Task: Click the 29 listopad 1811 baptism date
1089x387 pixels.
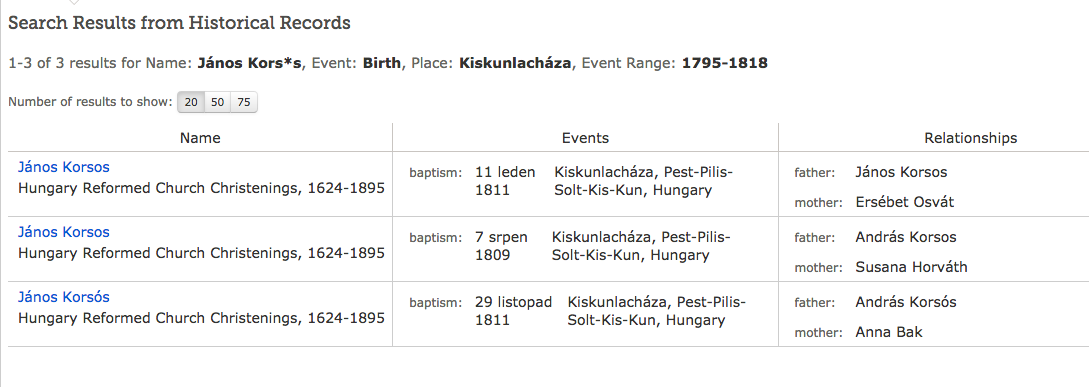Action: pyautogui.click(x=513, y=311)
